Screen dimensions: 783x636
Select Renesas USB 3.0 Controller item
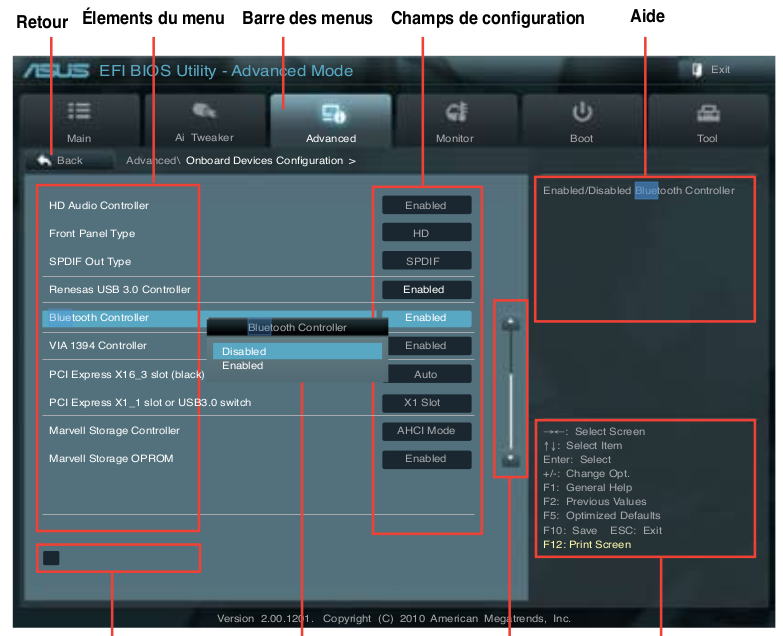click(120, 290)
